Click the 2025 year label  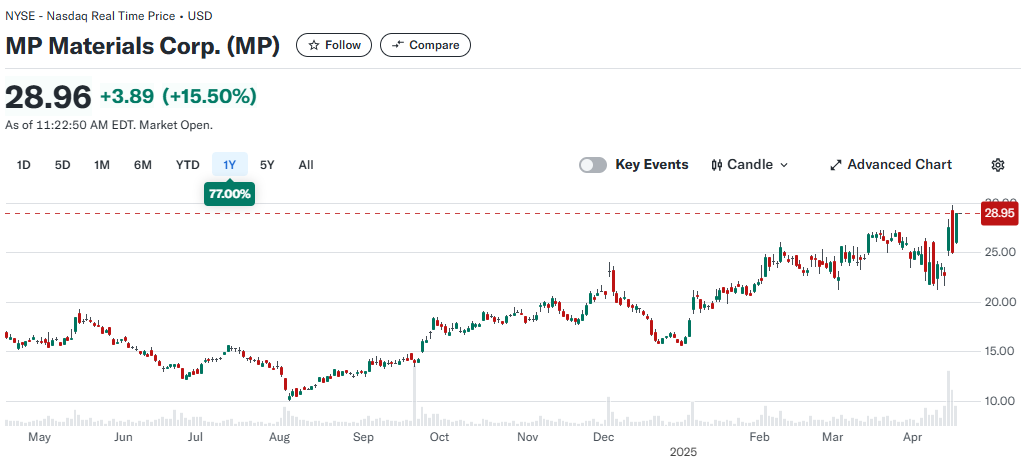pos(684,452)
